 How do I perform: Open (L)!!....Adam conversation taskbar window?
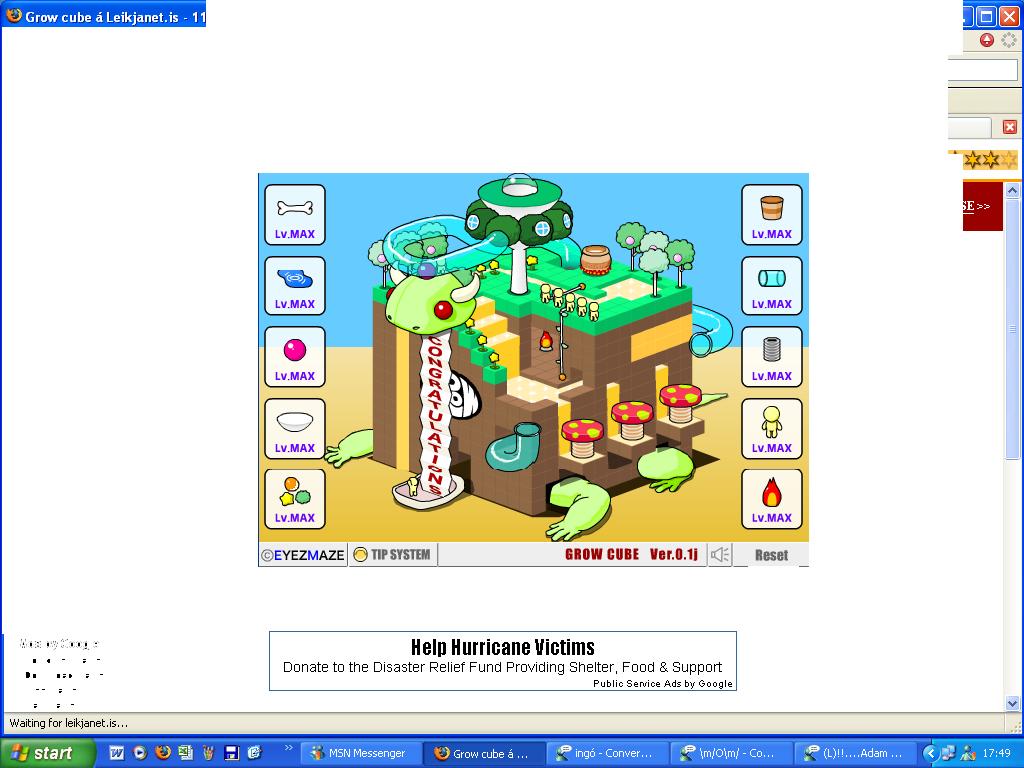pos(856,753)
